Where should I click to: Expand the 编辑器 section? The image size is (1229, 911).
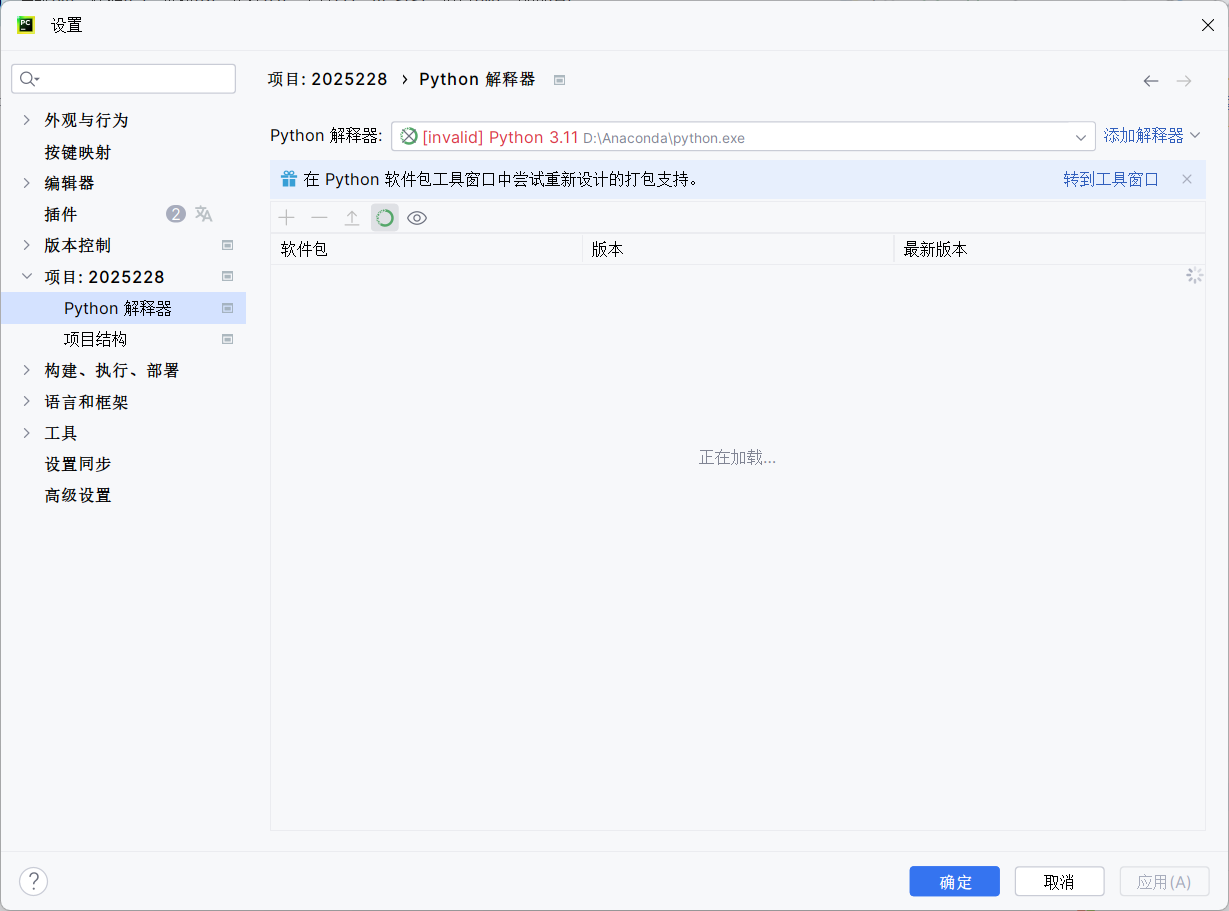point(27,183)
